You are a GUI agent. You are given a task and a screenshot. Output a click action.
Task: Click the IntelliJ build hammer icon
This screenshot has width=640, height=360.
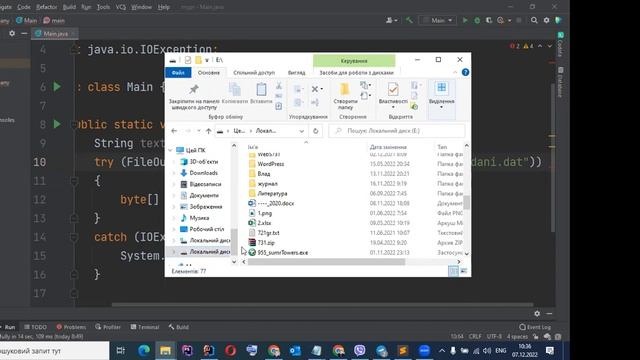[409, 20]
